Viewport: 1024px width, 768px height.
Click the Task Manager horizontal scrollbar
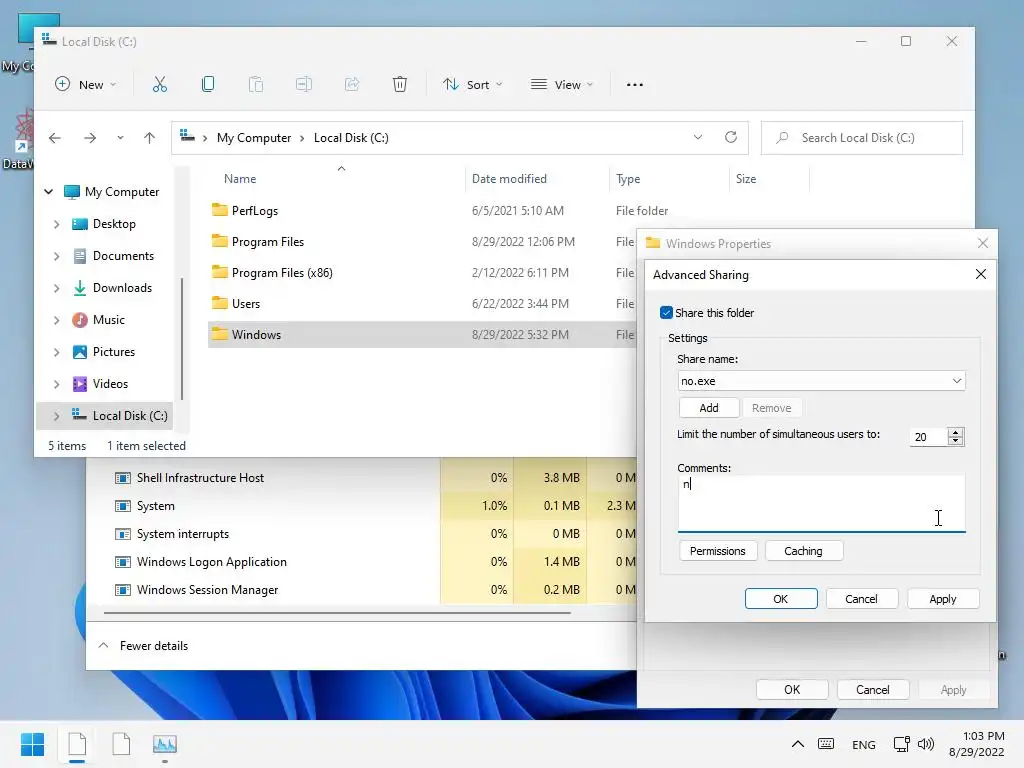[x=337, y=613]
